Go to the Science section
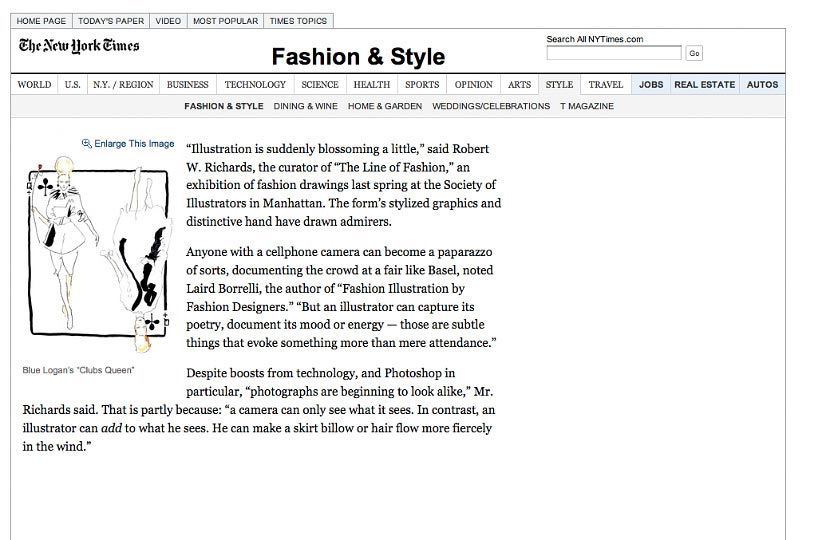 [320, 85]
